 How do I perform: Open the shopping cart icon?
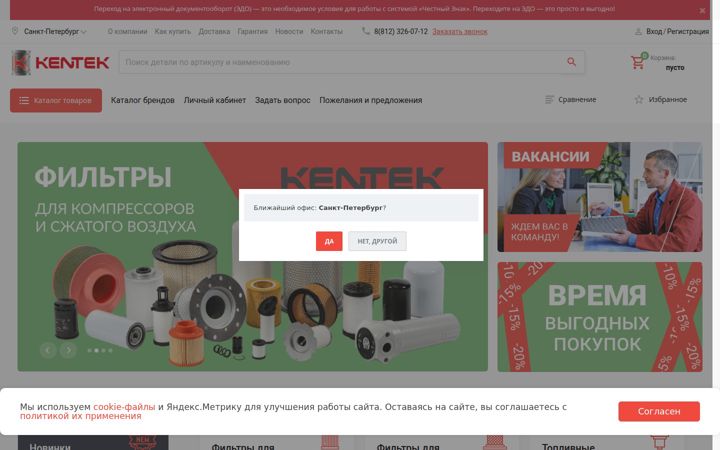(638, 62)
